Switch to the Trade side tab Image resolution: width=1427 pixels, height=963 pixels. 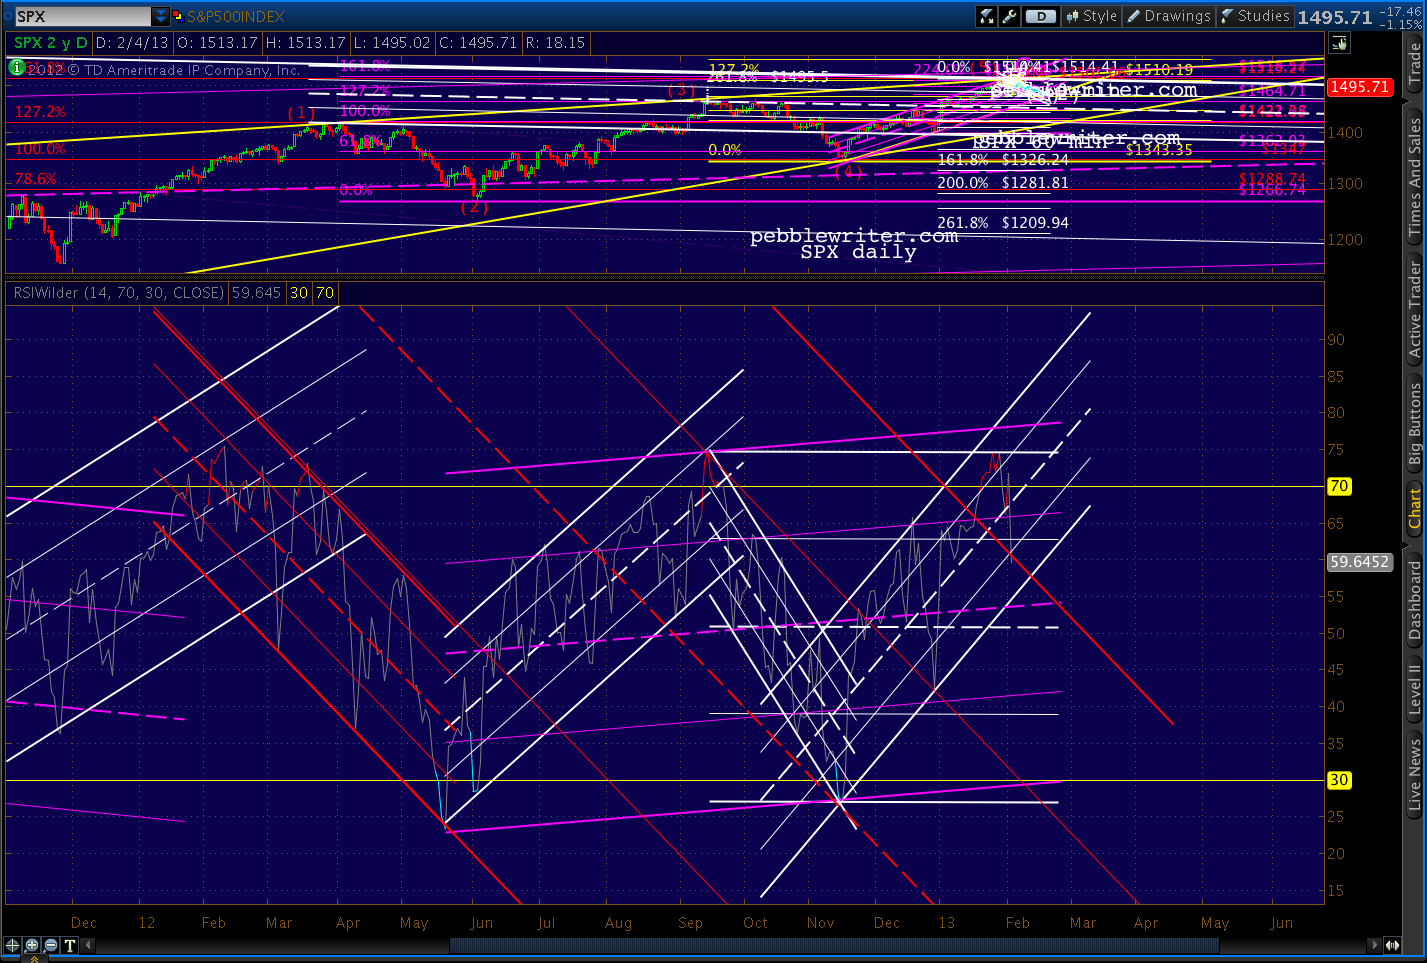[x=1414, y=64]
